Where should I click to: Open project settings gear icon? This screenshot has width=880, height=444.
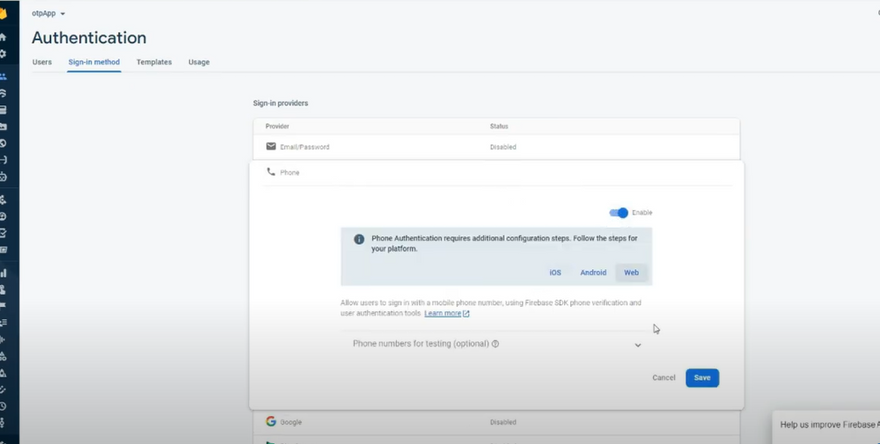coord(3,53)
